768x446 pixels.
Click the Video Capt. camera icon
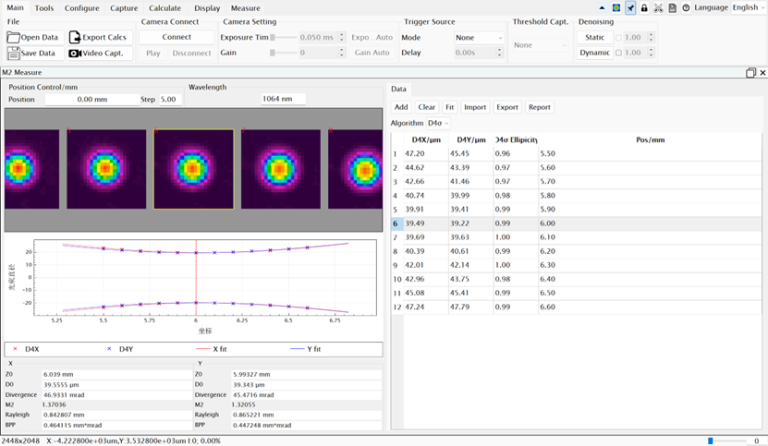pyautogui.click(x=75, y=53)
